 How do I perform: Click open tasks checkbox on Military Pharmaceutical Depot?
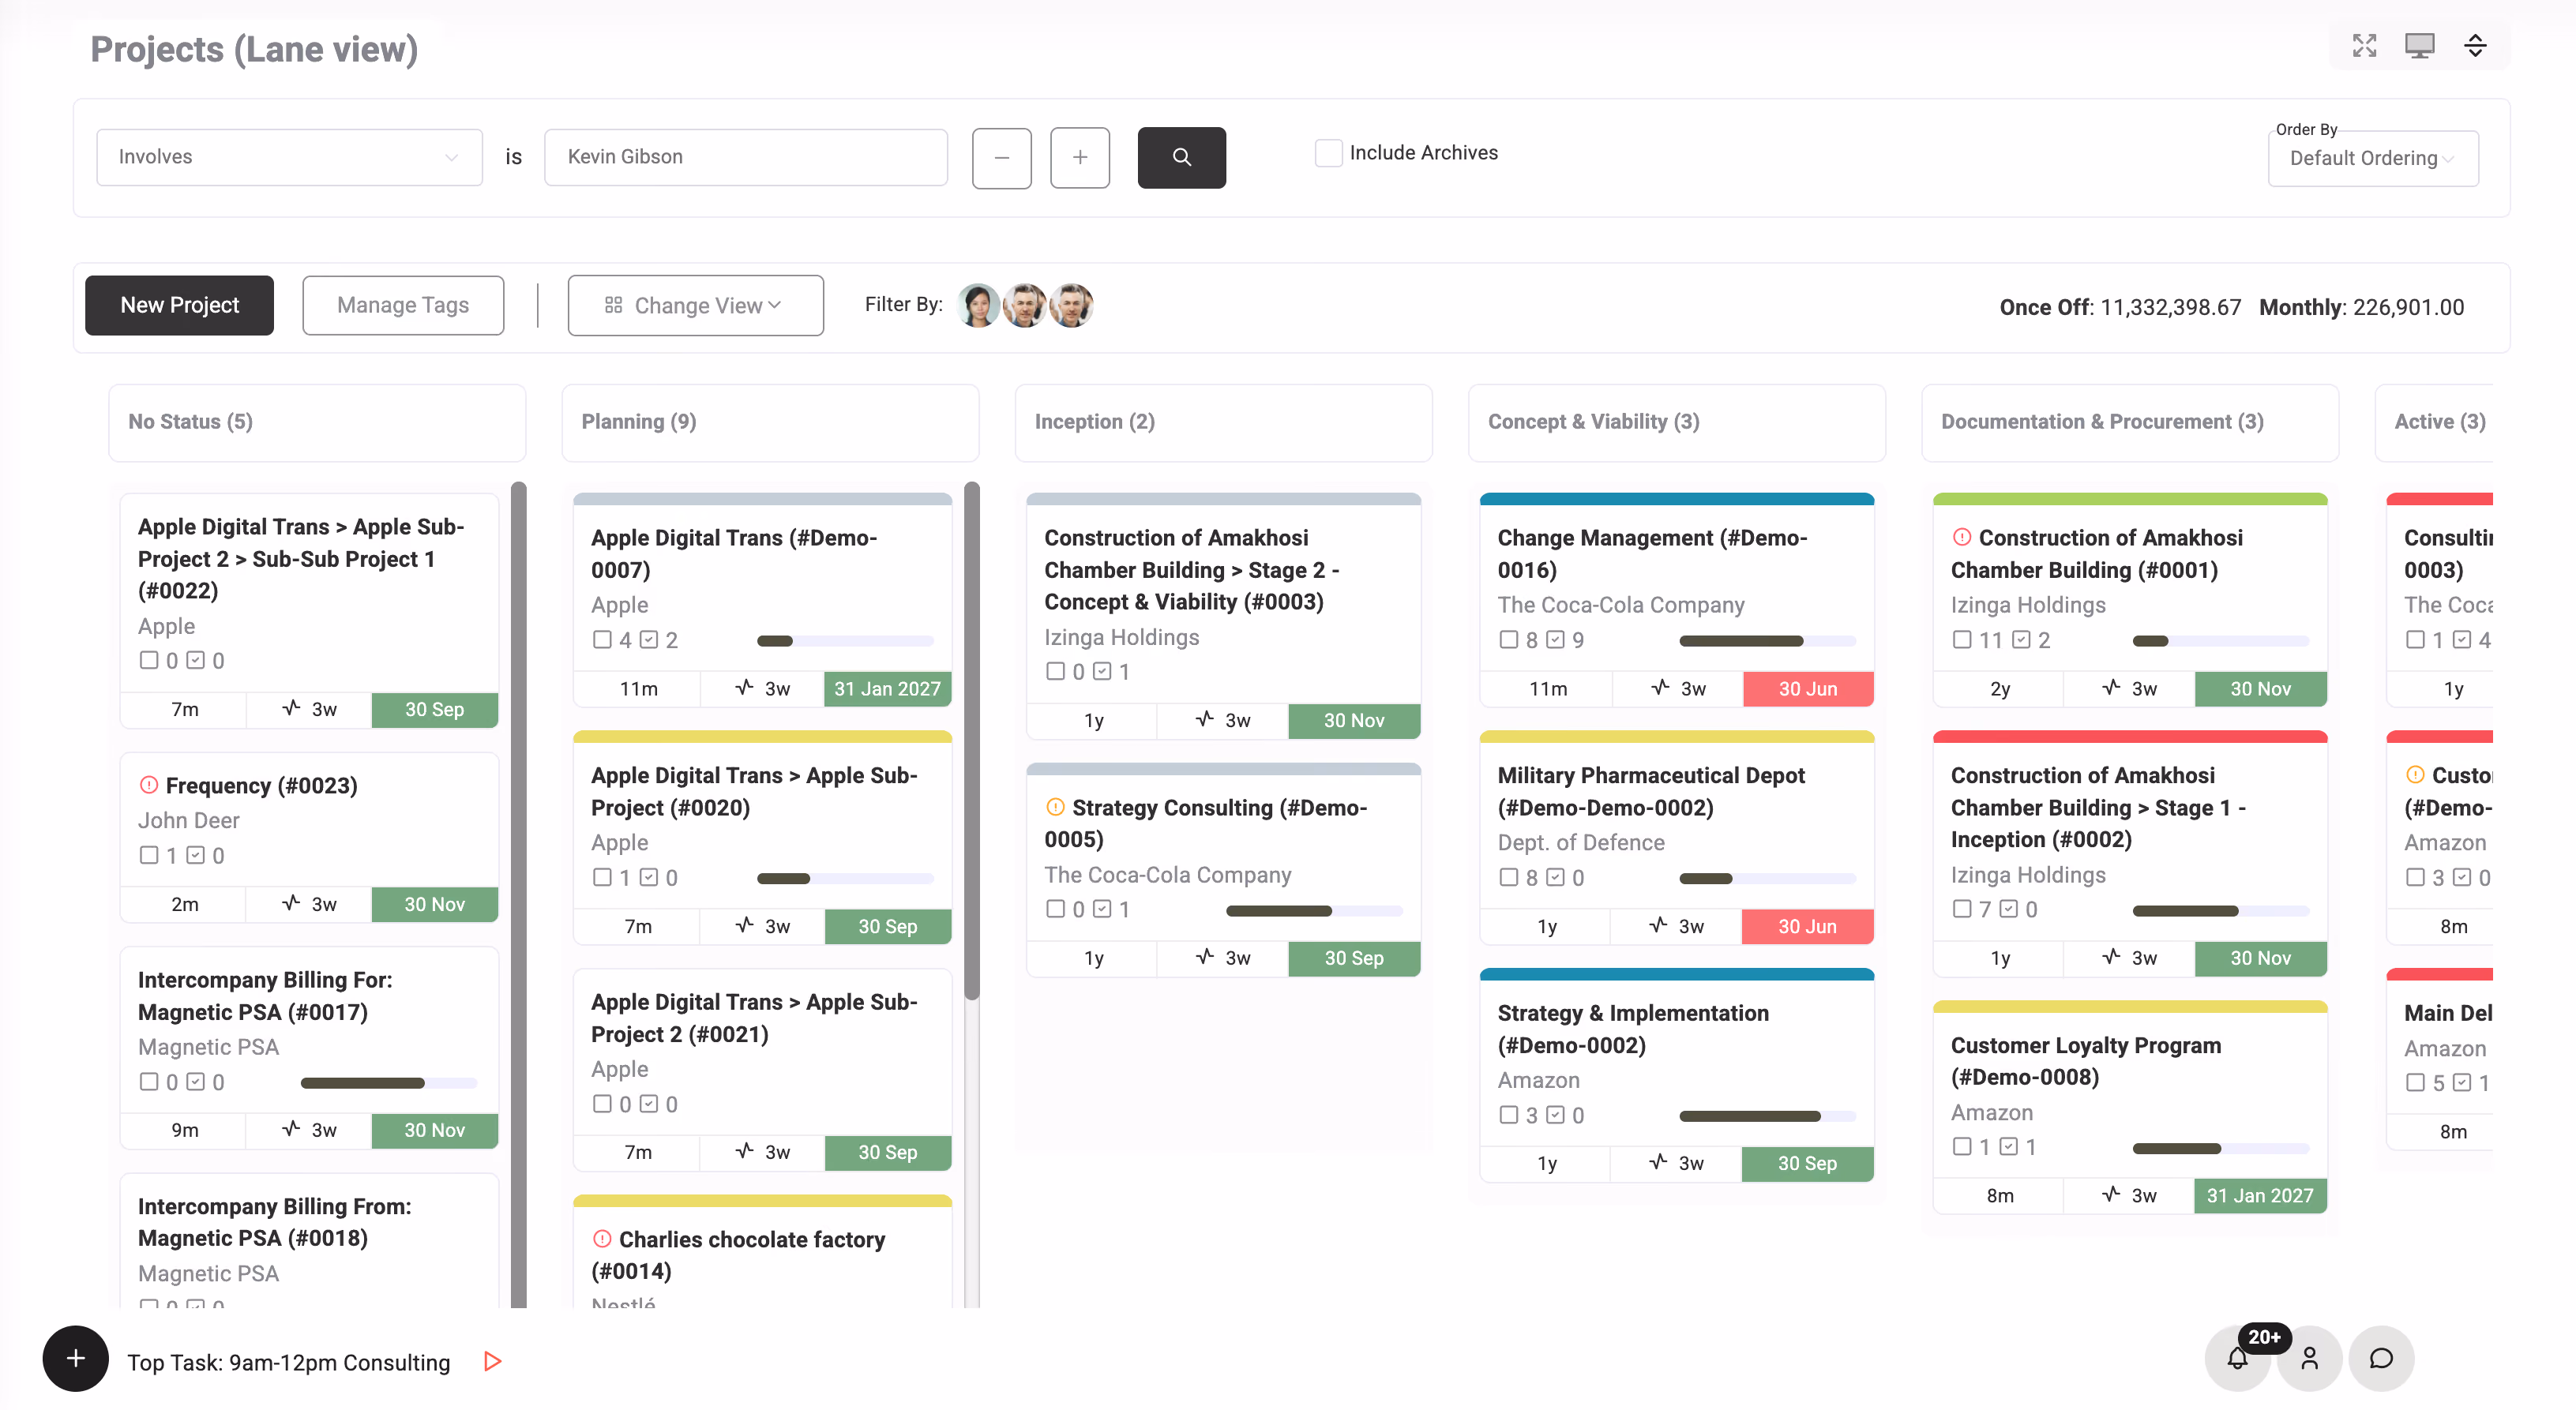pos(1509,877)
